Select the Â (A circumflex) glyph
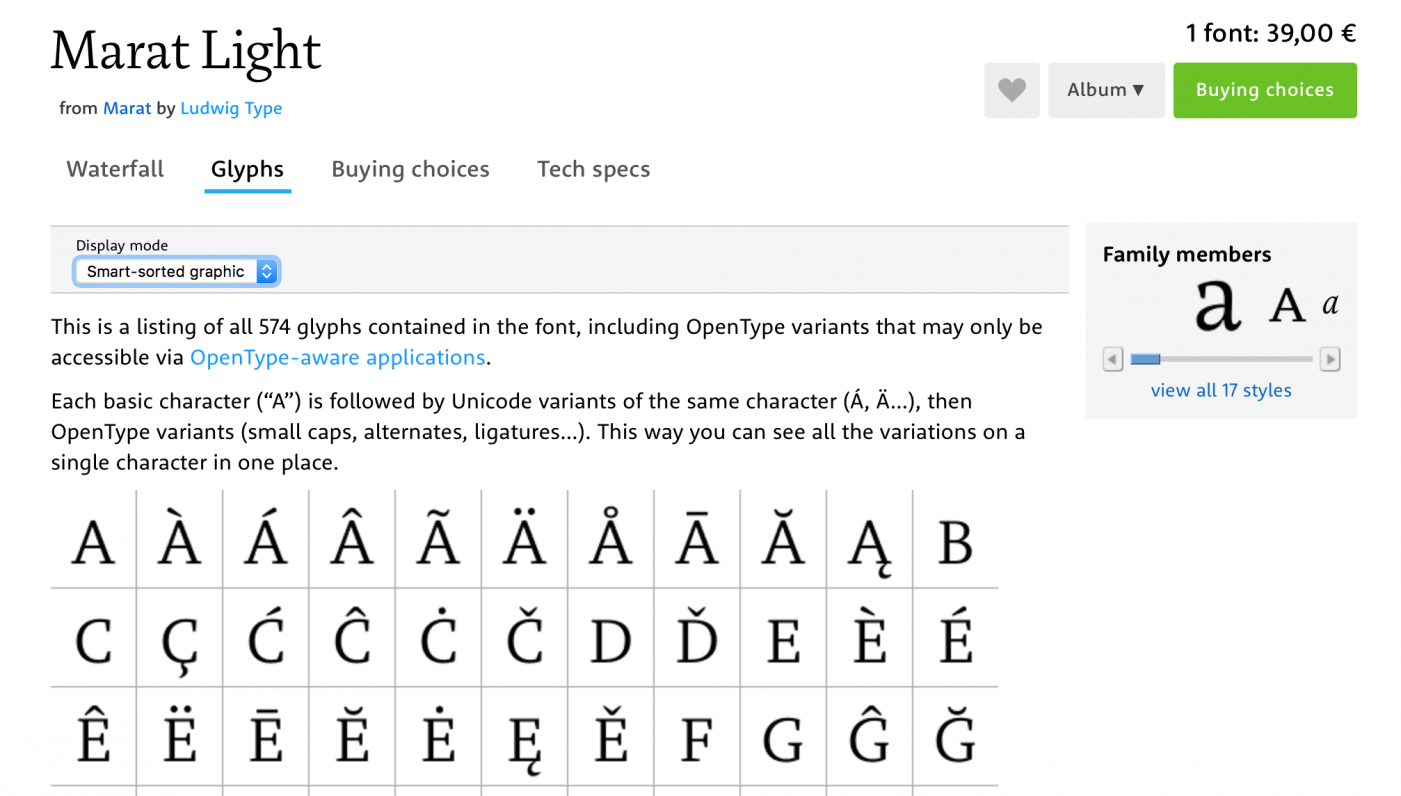 352,539
